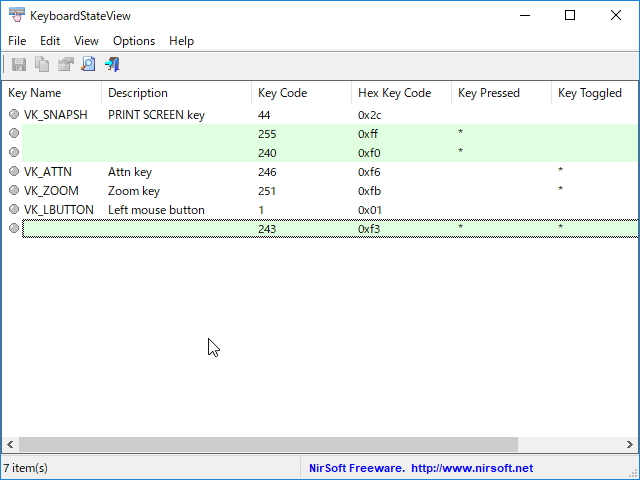The image size is (640, 480).
Task: Click the horizontal scrollbar right arrow
Action: click(x=630, y=444)
